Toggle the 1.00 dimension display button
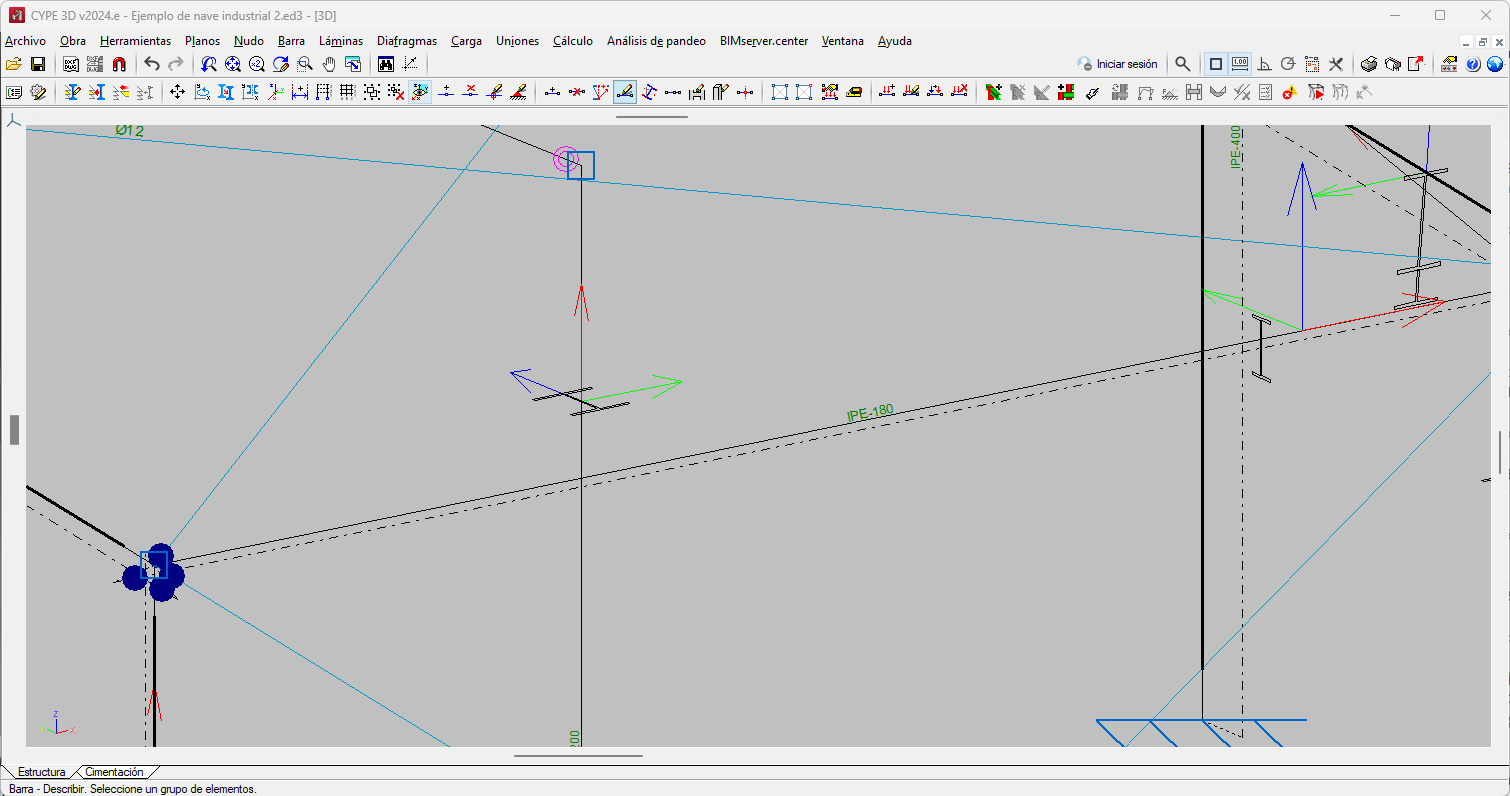Image resolution: width=1510 pixels, height=796 pixels. [1240, 64]
